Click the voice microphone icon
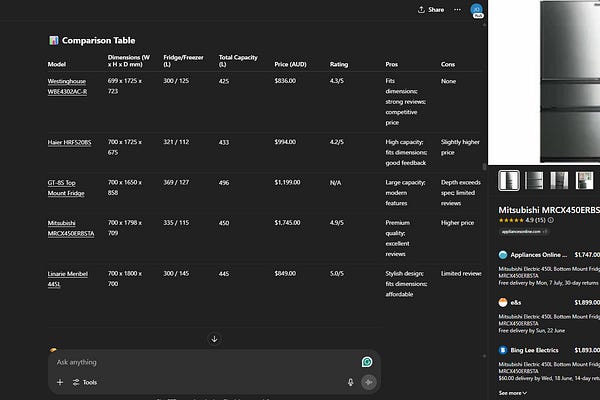The height and width of the screenshot is (400, 600). point(350,382)
